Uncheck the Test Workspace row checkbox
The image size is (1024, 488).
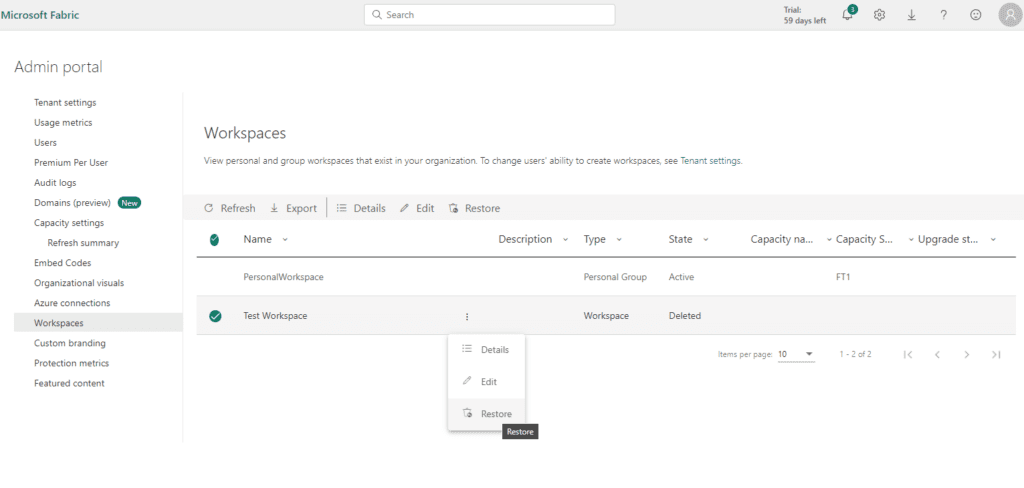(x=215, y=316)
